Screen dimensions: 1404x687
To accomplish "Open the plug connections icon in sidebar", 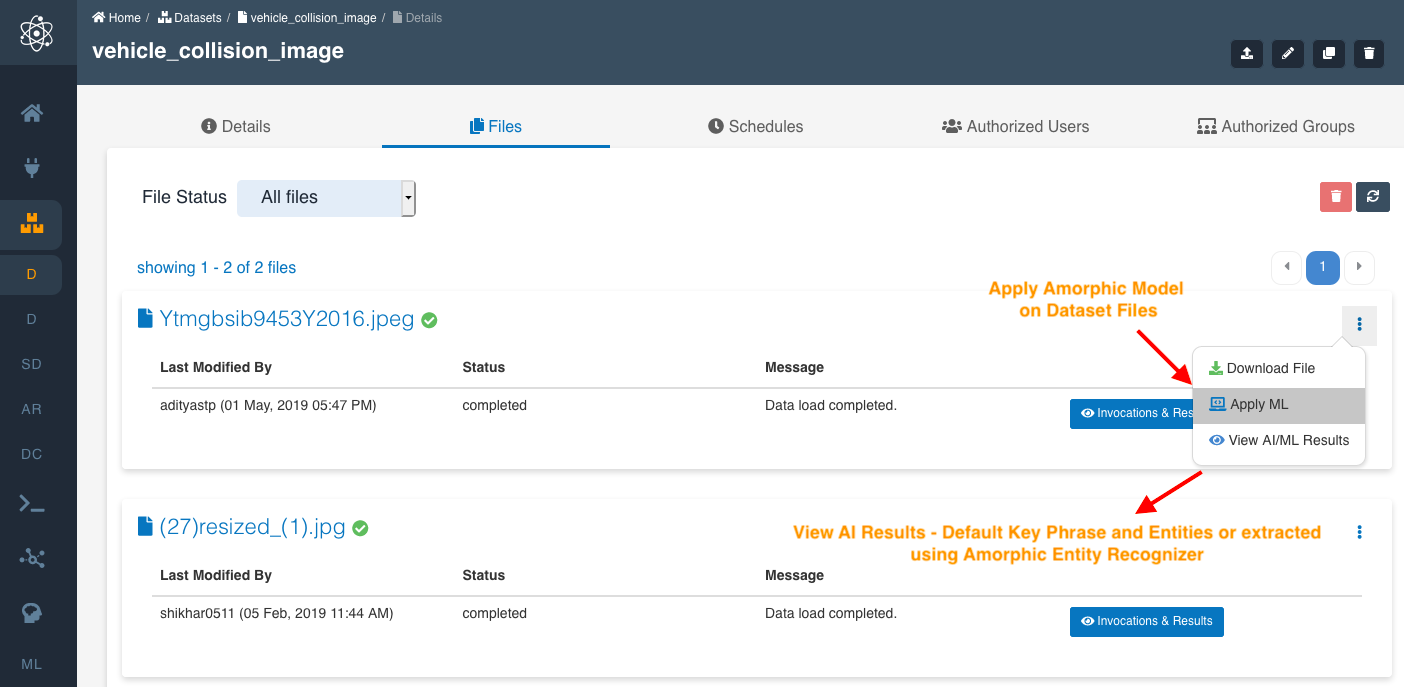I will pos(32,168).
